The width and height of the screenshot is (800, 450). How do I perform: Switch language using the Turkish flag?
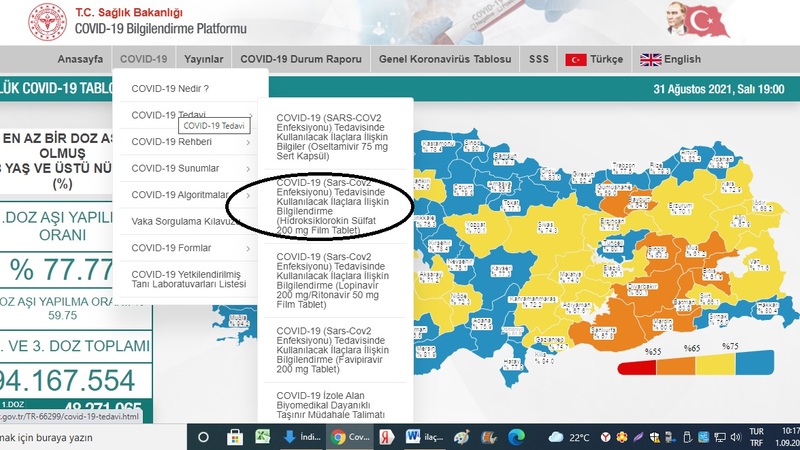pyautogui.click(x=575, y=60)
